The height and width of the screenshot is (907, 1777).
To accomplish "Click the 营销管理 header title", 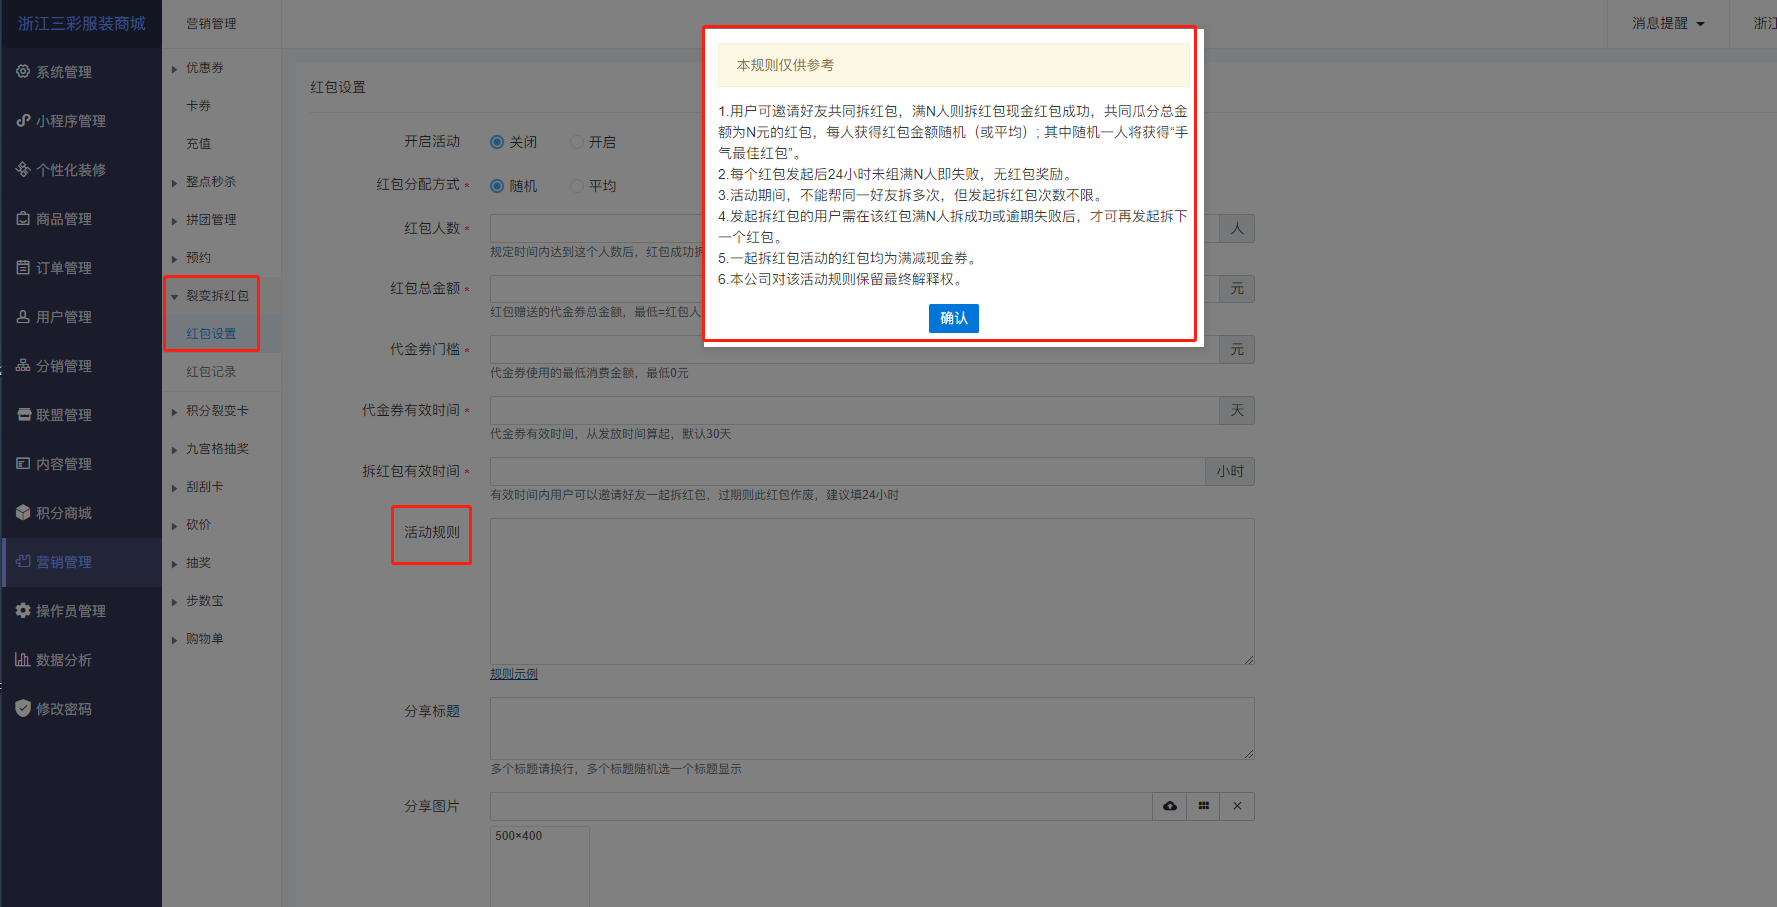I will point(211,24).
